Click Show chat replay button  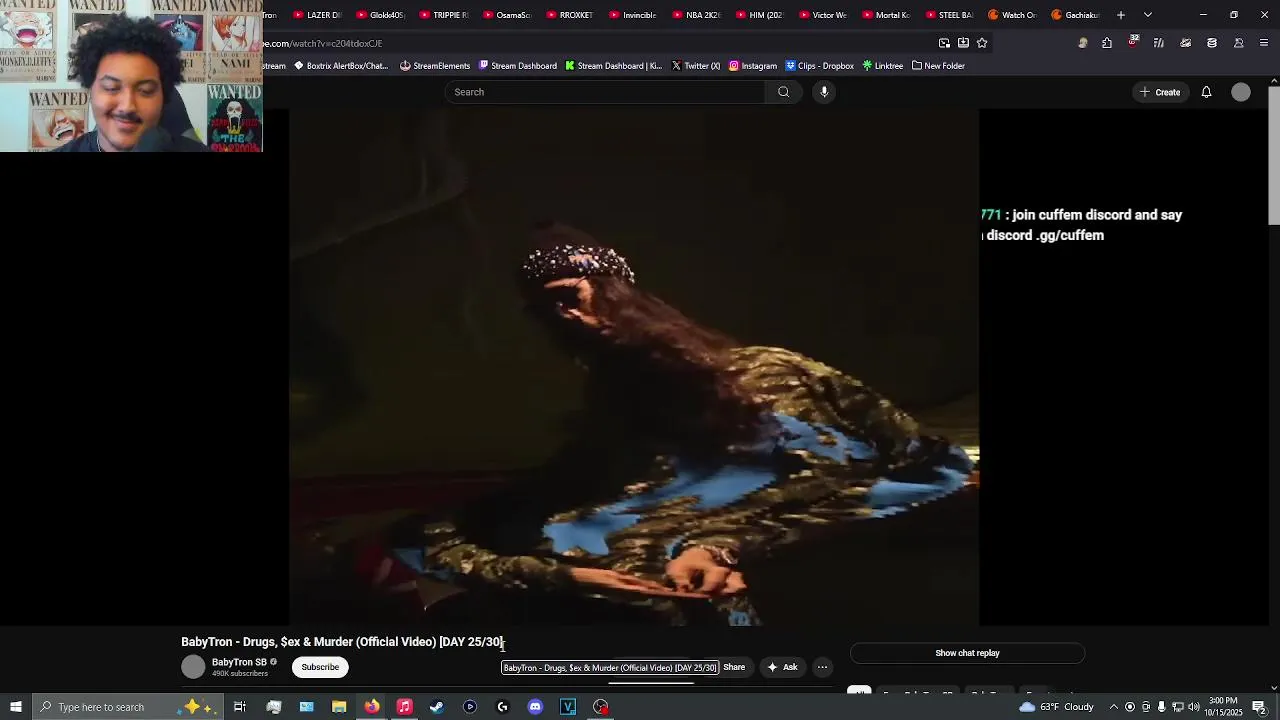[967, 653]
